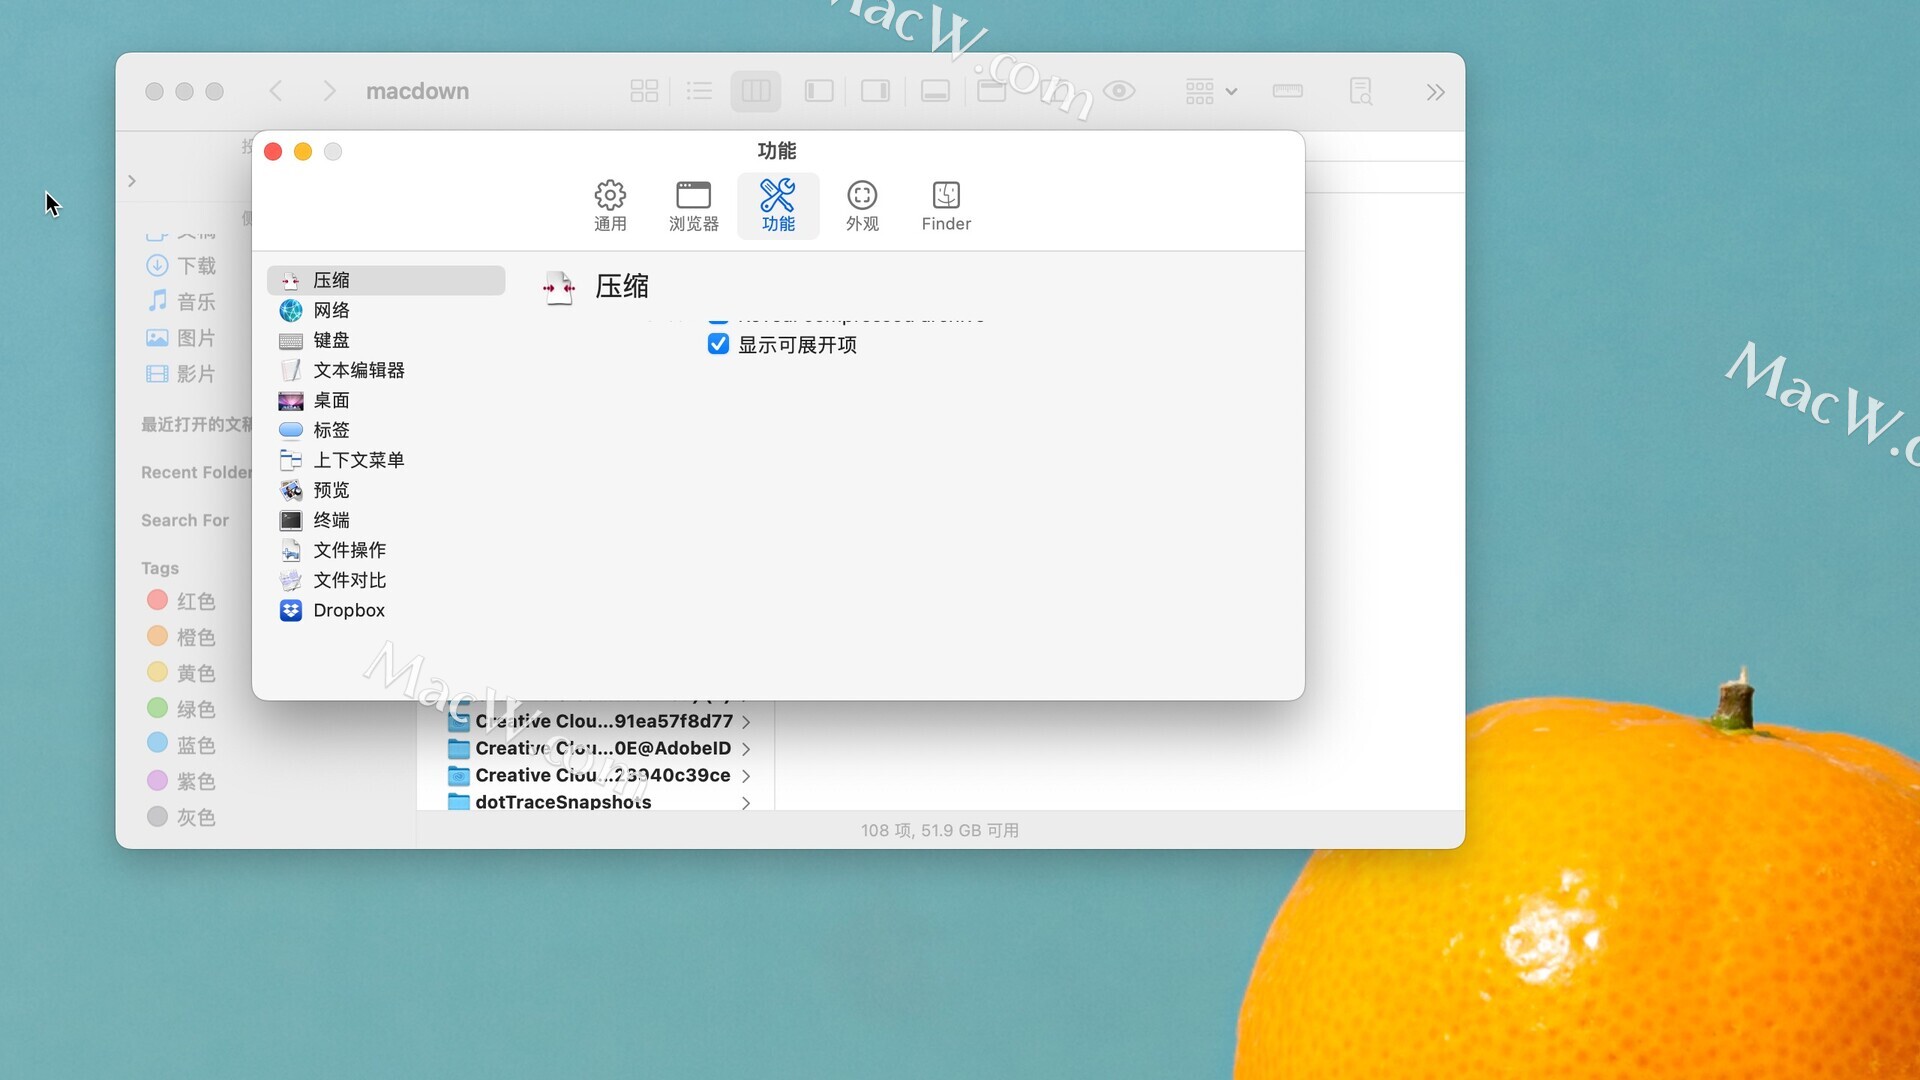Expand the chevron above the sidebar
Image resolution: width=1920 pixels, height=1080 pixels.
click(131, 181)
